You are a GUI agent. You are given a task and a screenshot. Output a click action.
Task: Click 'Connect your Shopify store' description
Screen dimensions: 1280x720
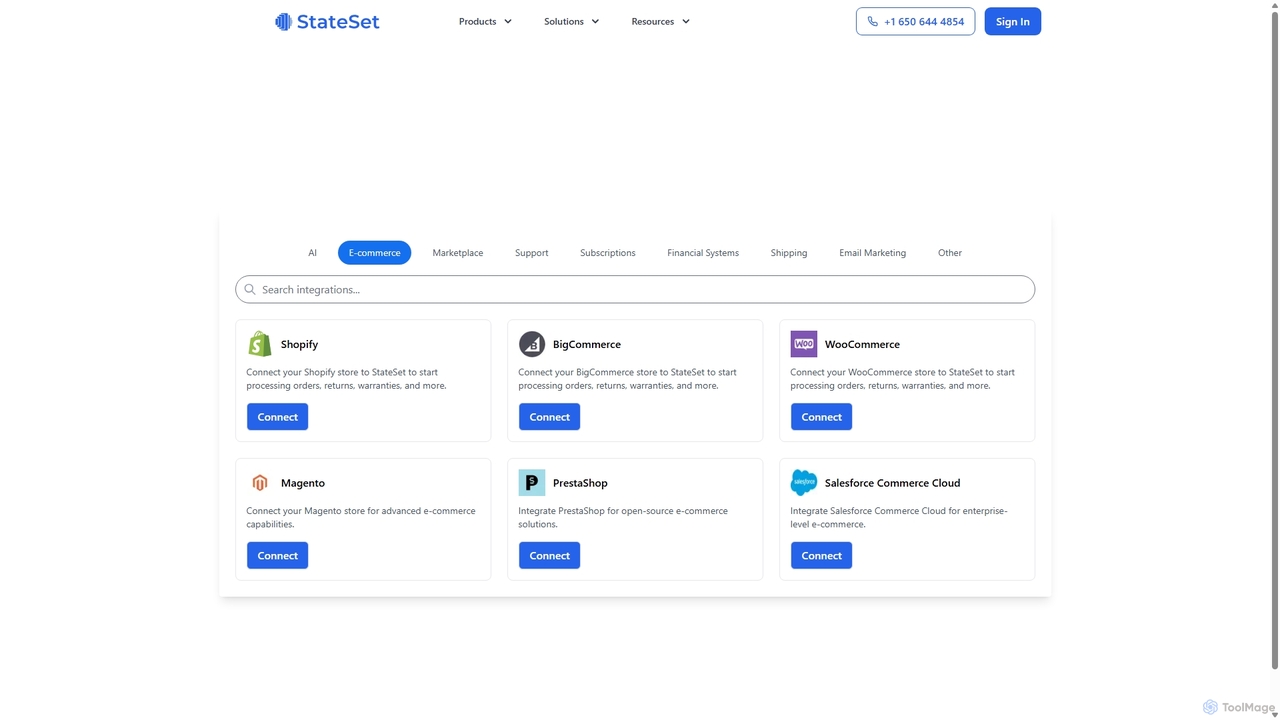pos(346,379)
